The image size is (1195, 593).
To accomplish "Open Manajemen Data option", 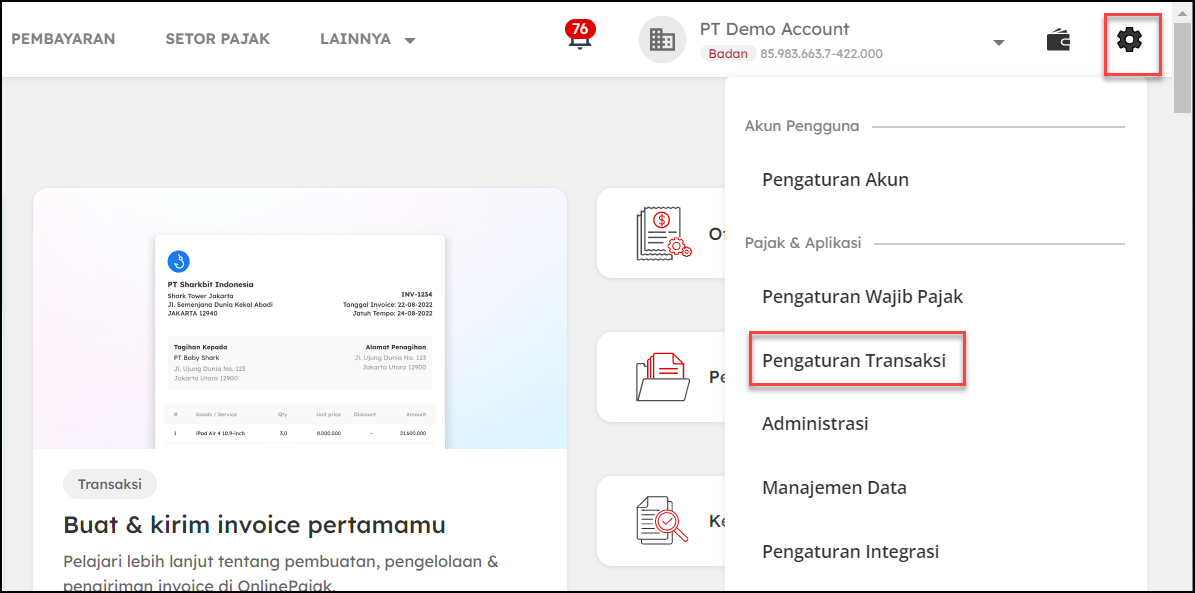I will [x=834, y=488].
